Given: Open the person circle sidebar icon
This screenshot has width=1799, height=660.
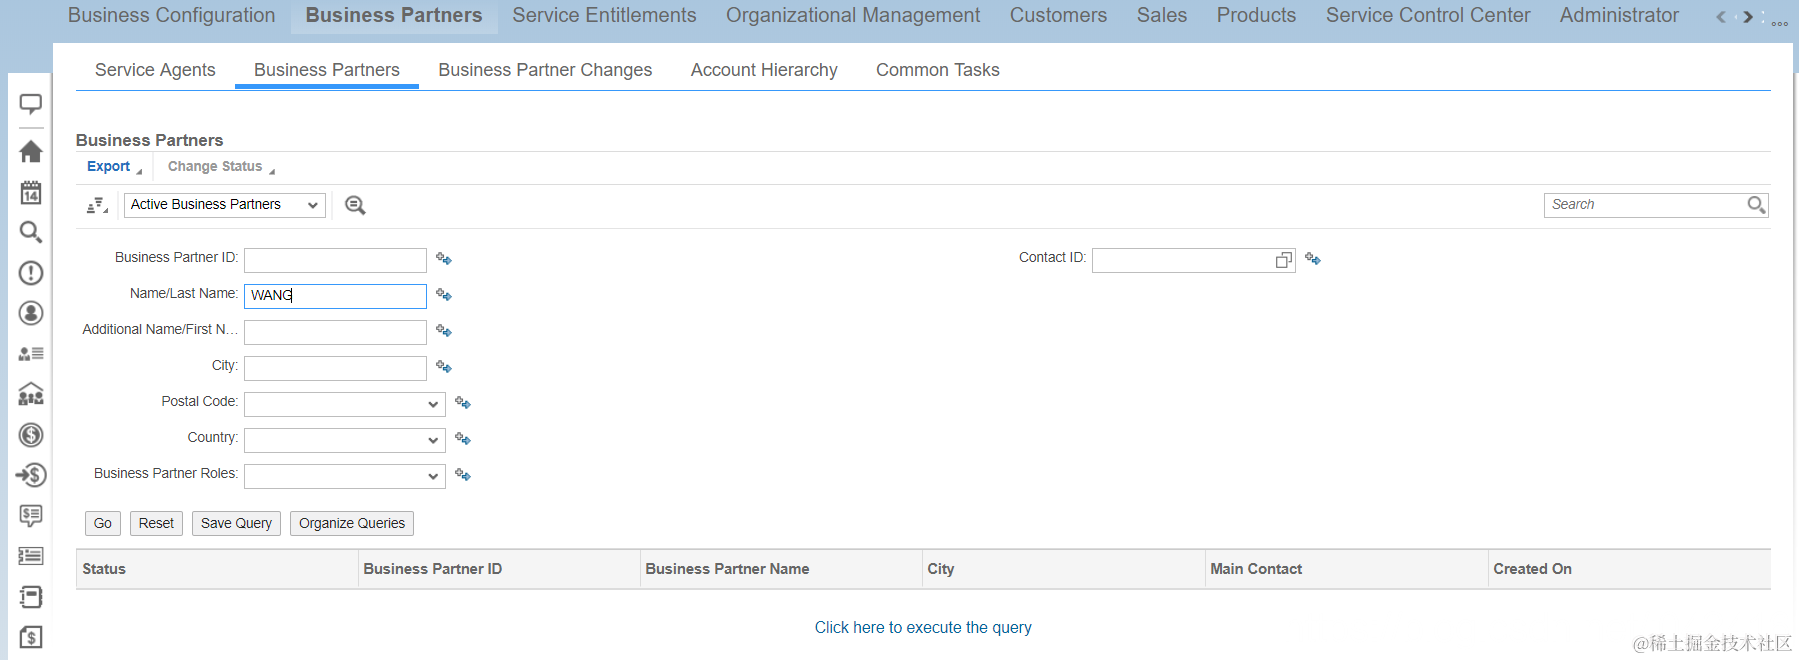Looking at the screenshot, I should [x=31, y=313].
